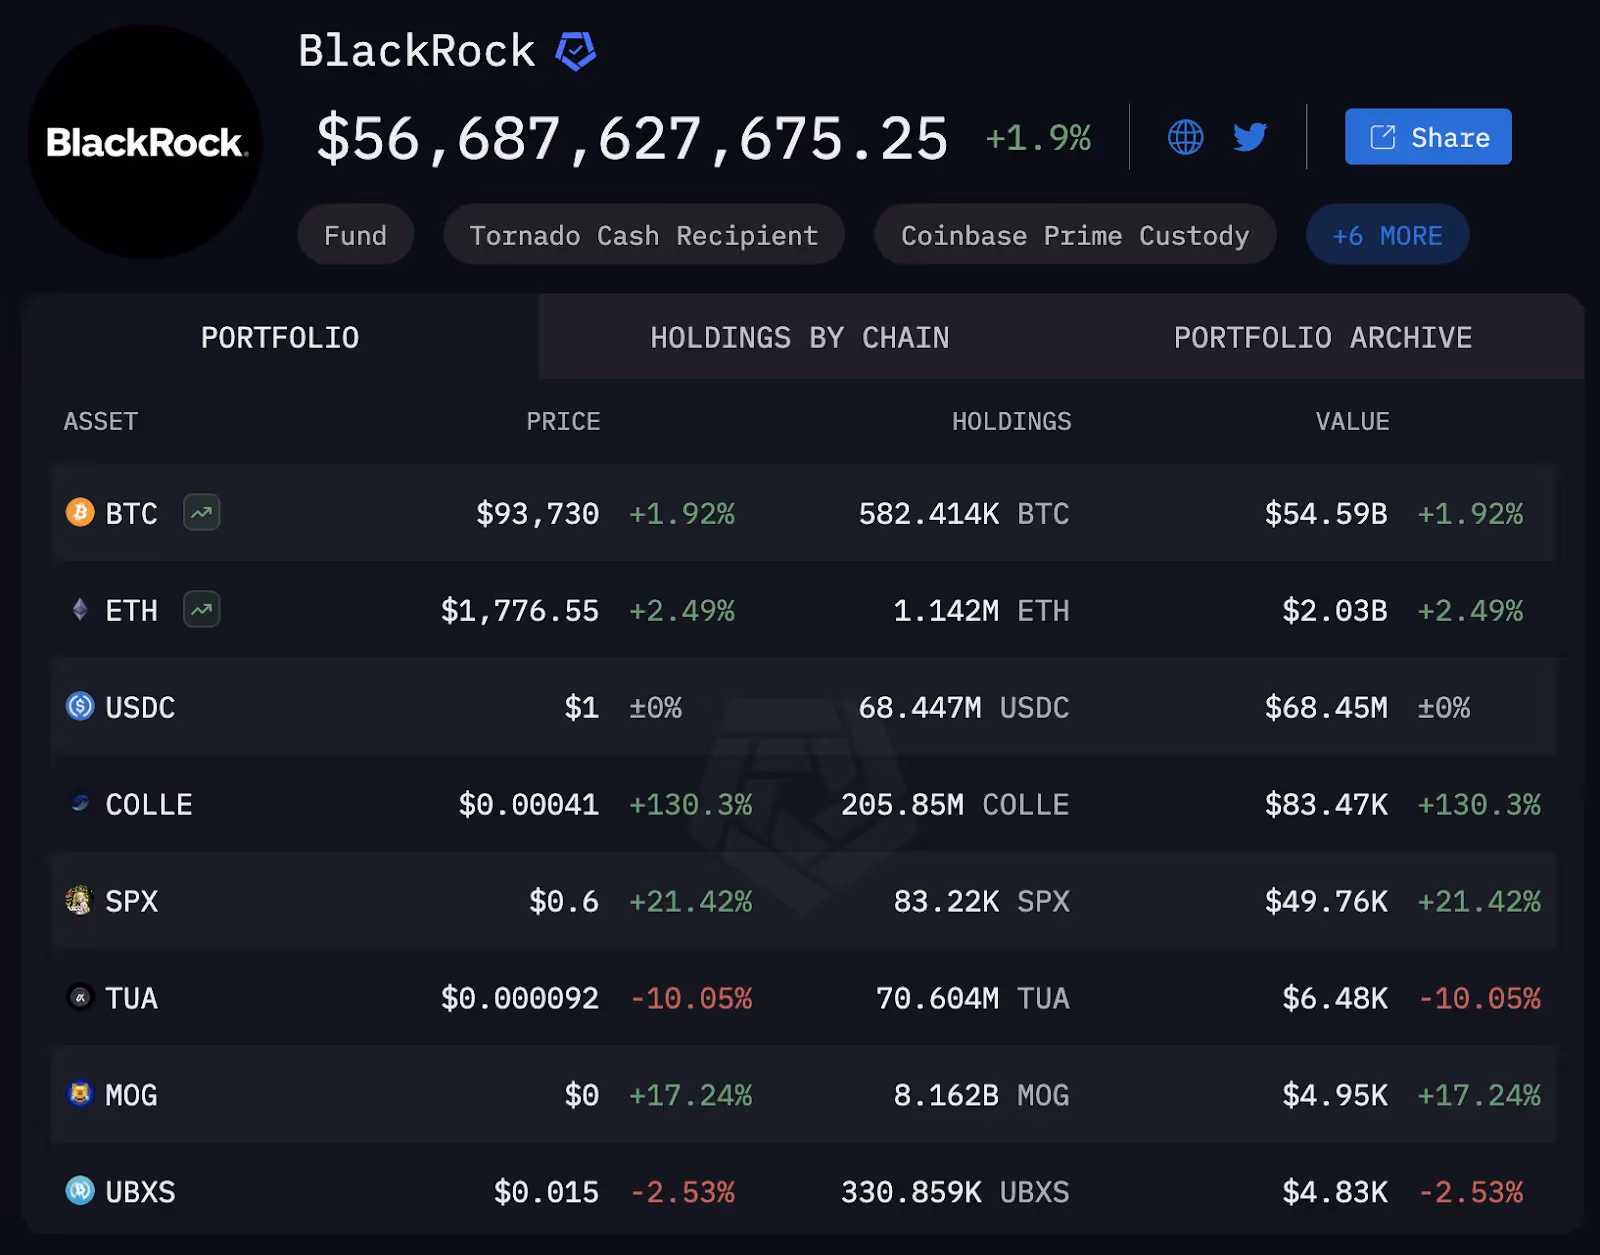Open the ETH price trend chart icon
Viewport: 1600px width, 1255px height.
click(x=200, y=610)
